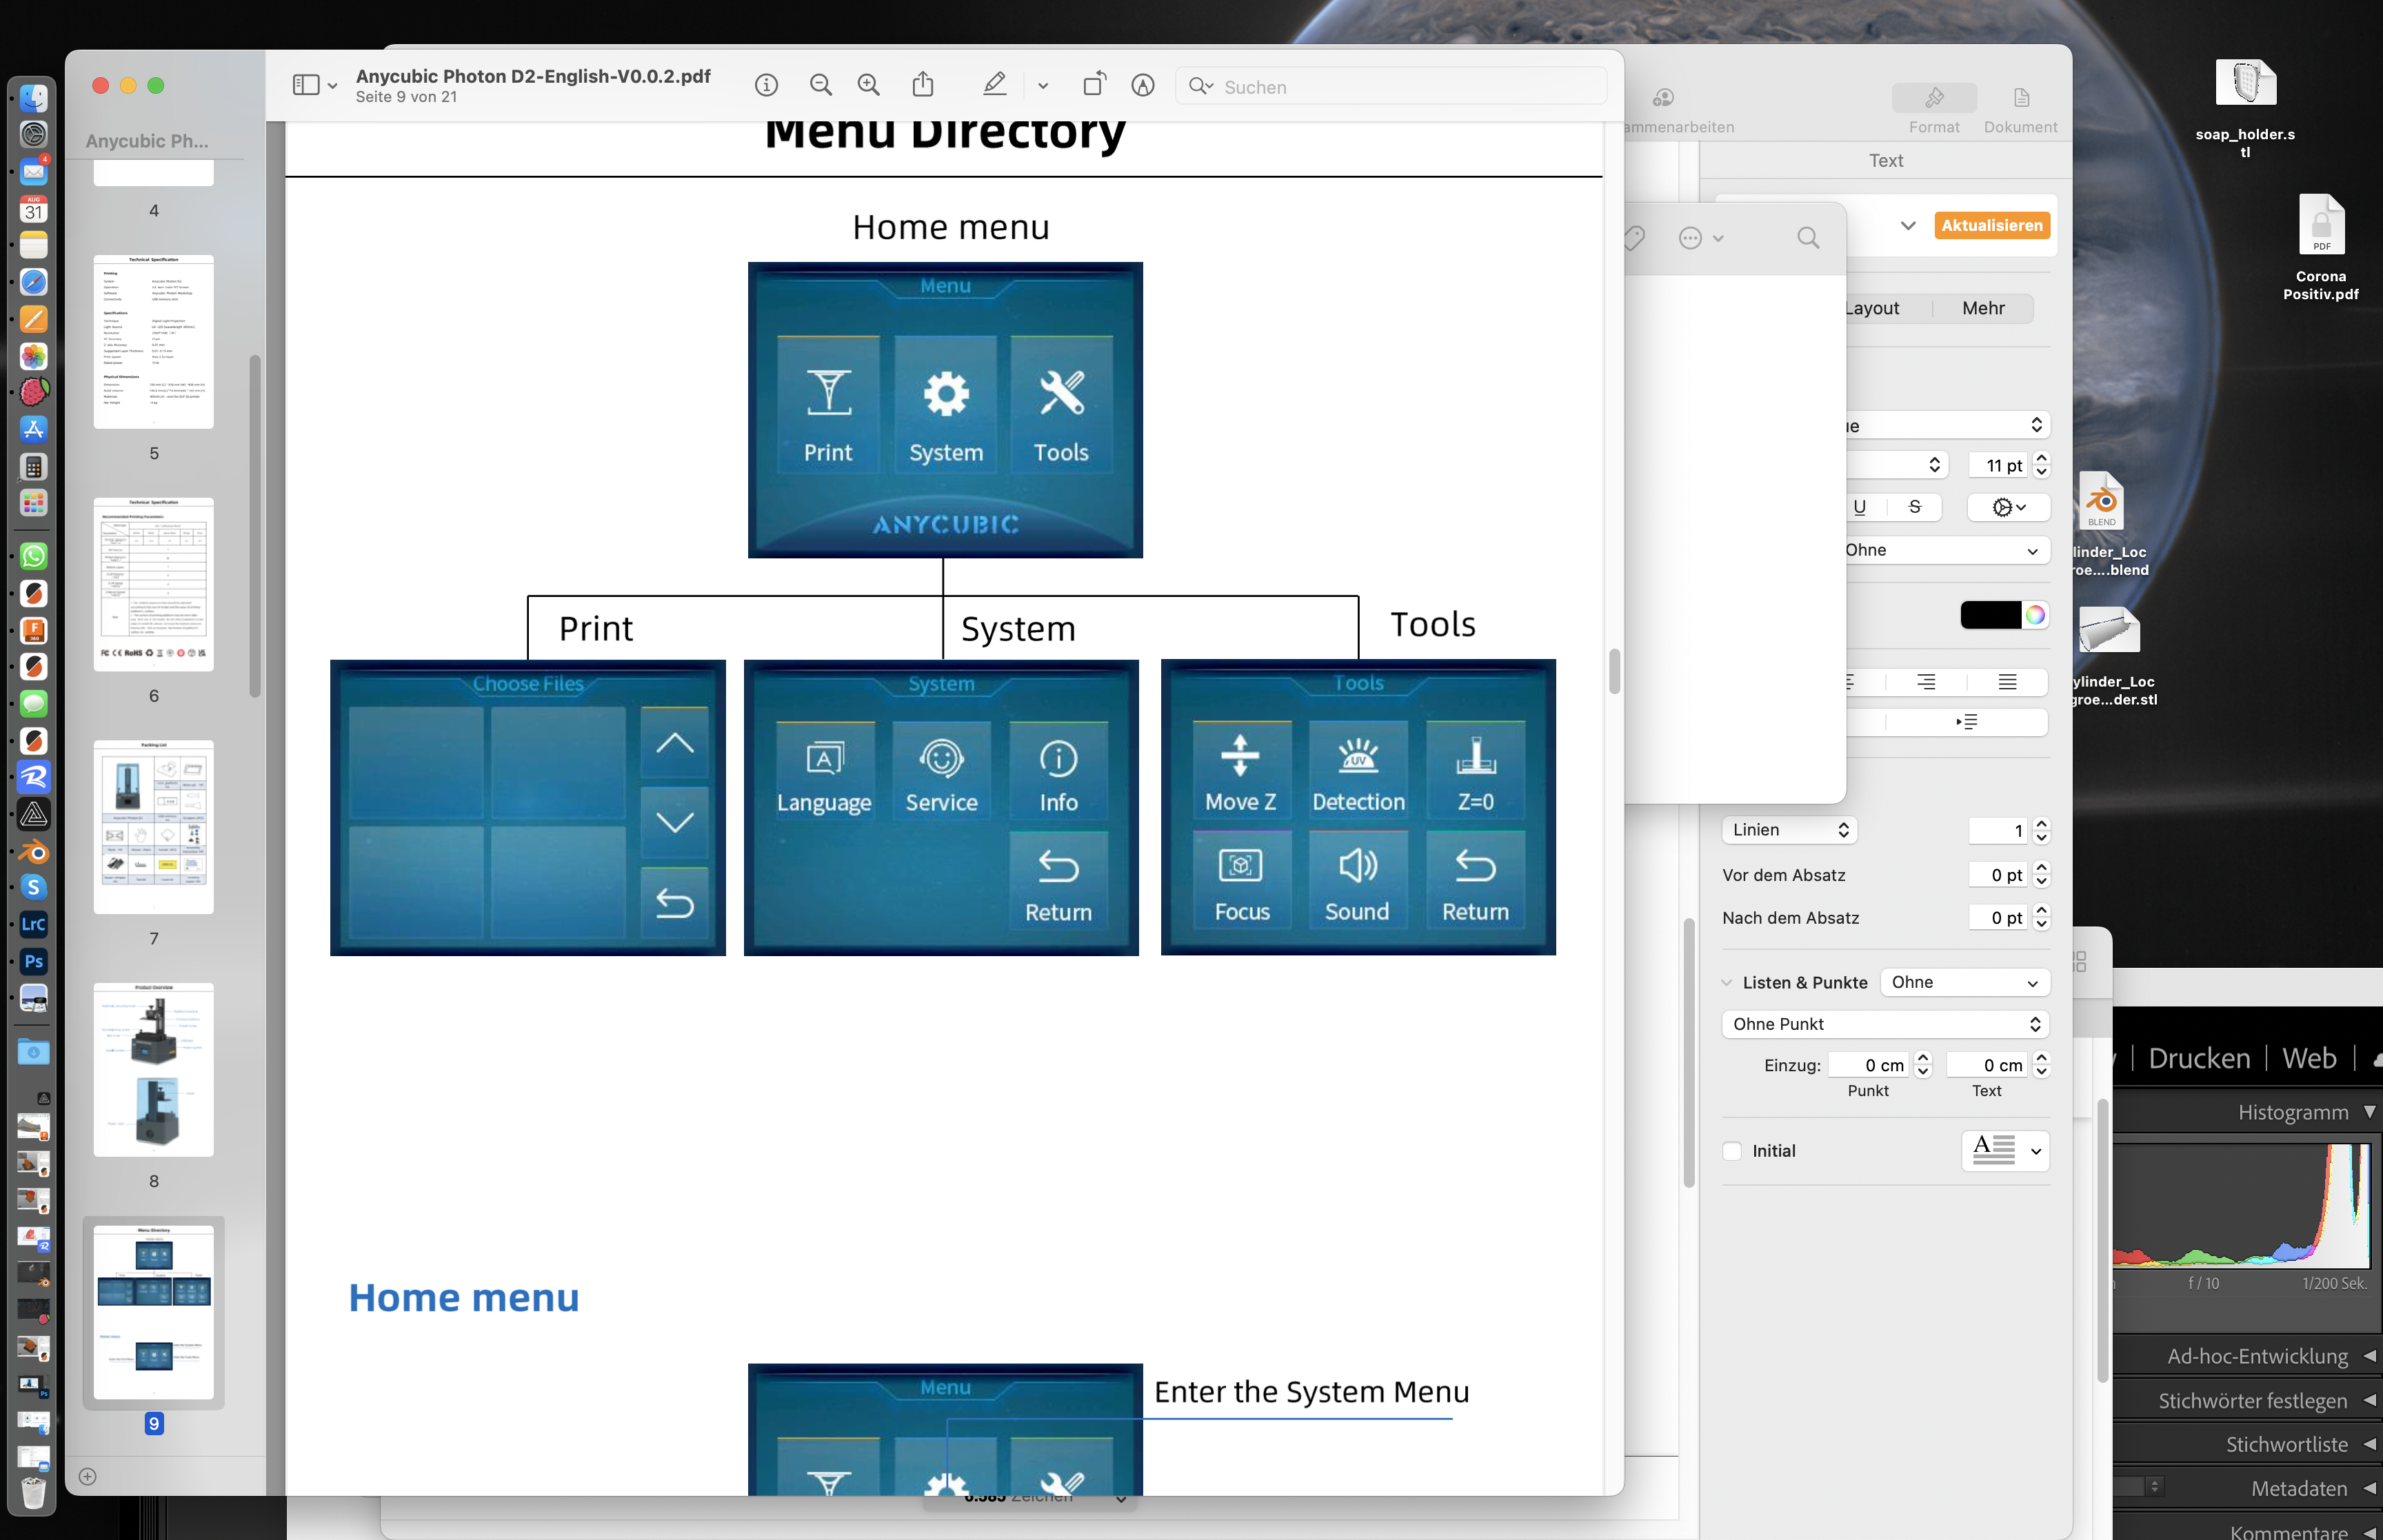Zoom in with the magnifier plus icon
Screen dimensions: 2383x1540
(869, 86)
